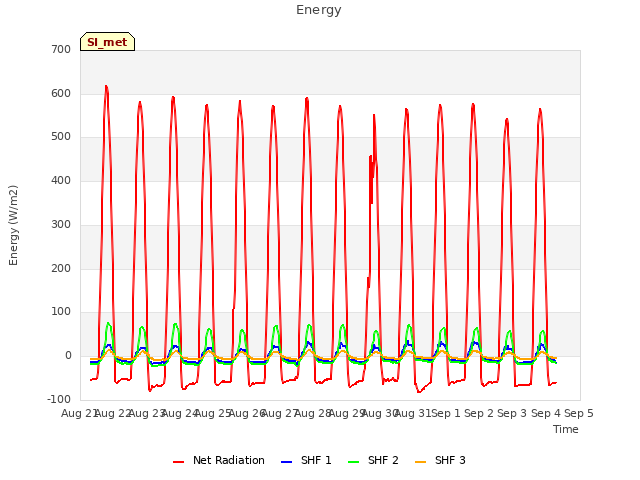Screen dimensions: 640x480
Task: Click the Sep 2 x-axis tick label
Action: click(x=479, y=413)
